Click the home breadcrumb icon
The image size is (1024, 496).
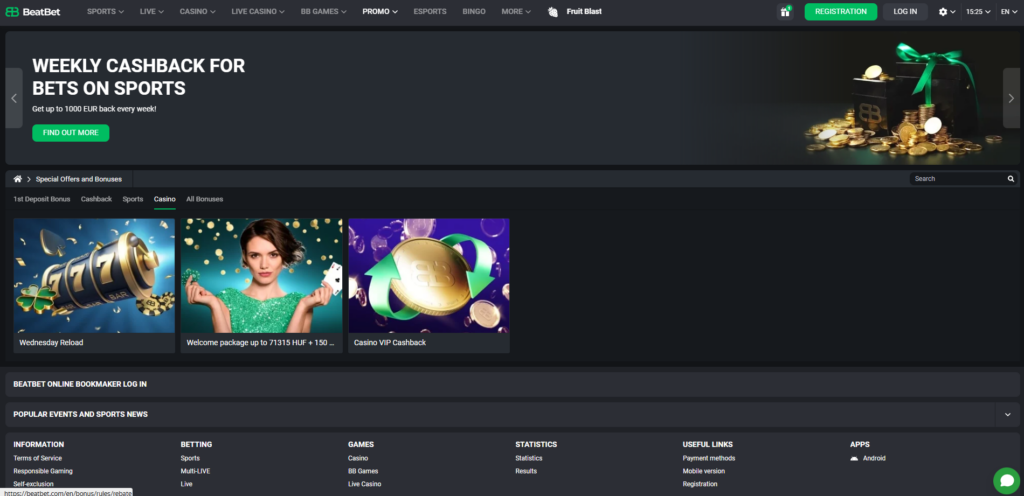pos(18,179)
